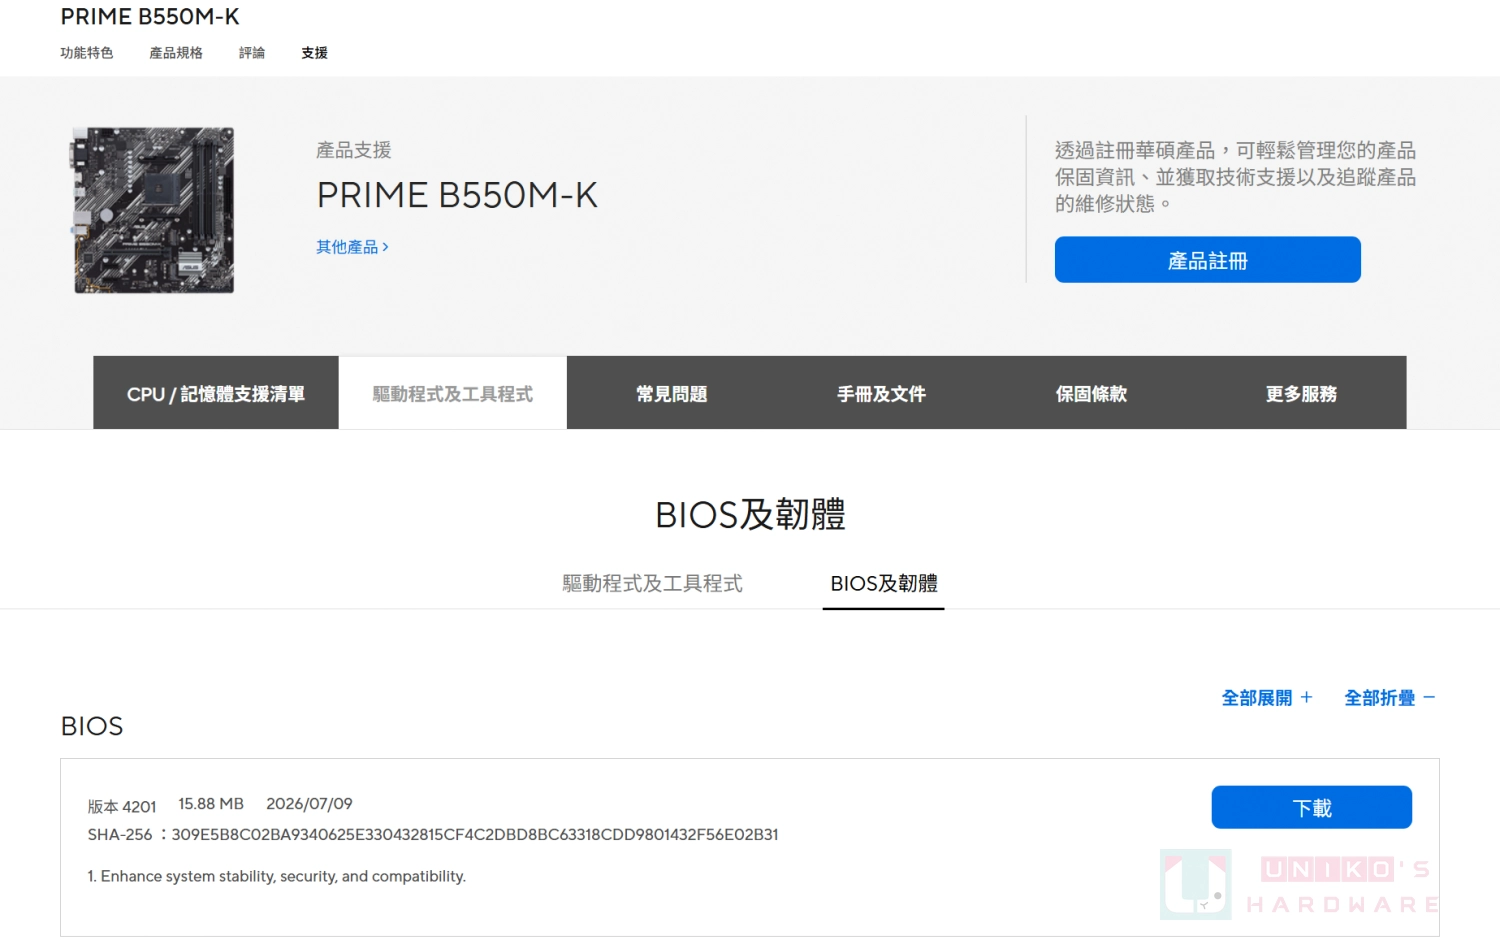Download BIOS version 4201
This screenshot has height=940, width=1500.
point(1312,807)
